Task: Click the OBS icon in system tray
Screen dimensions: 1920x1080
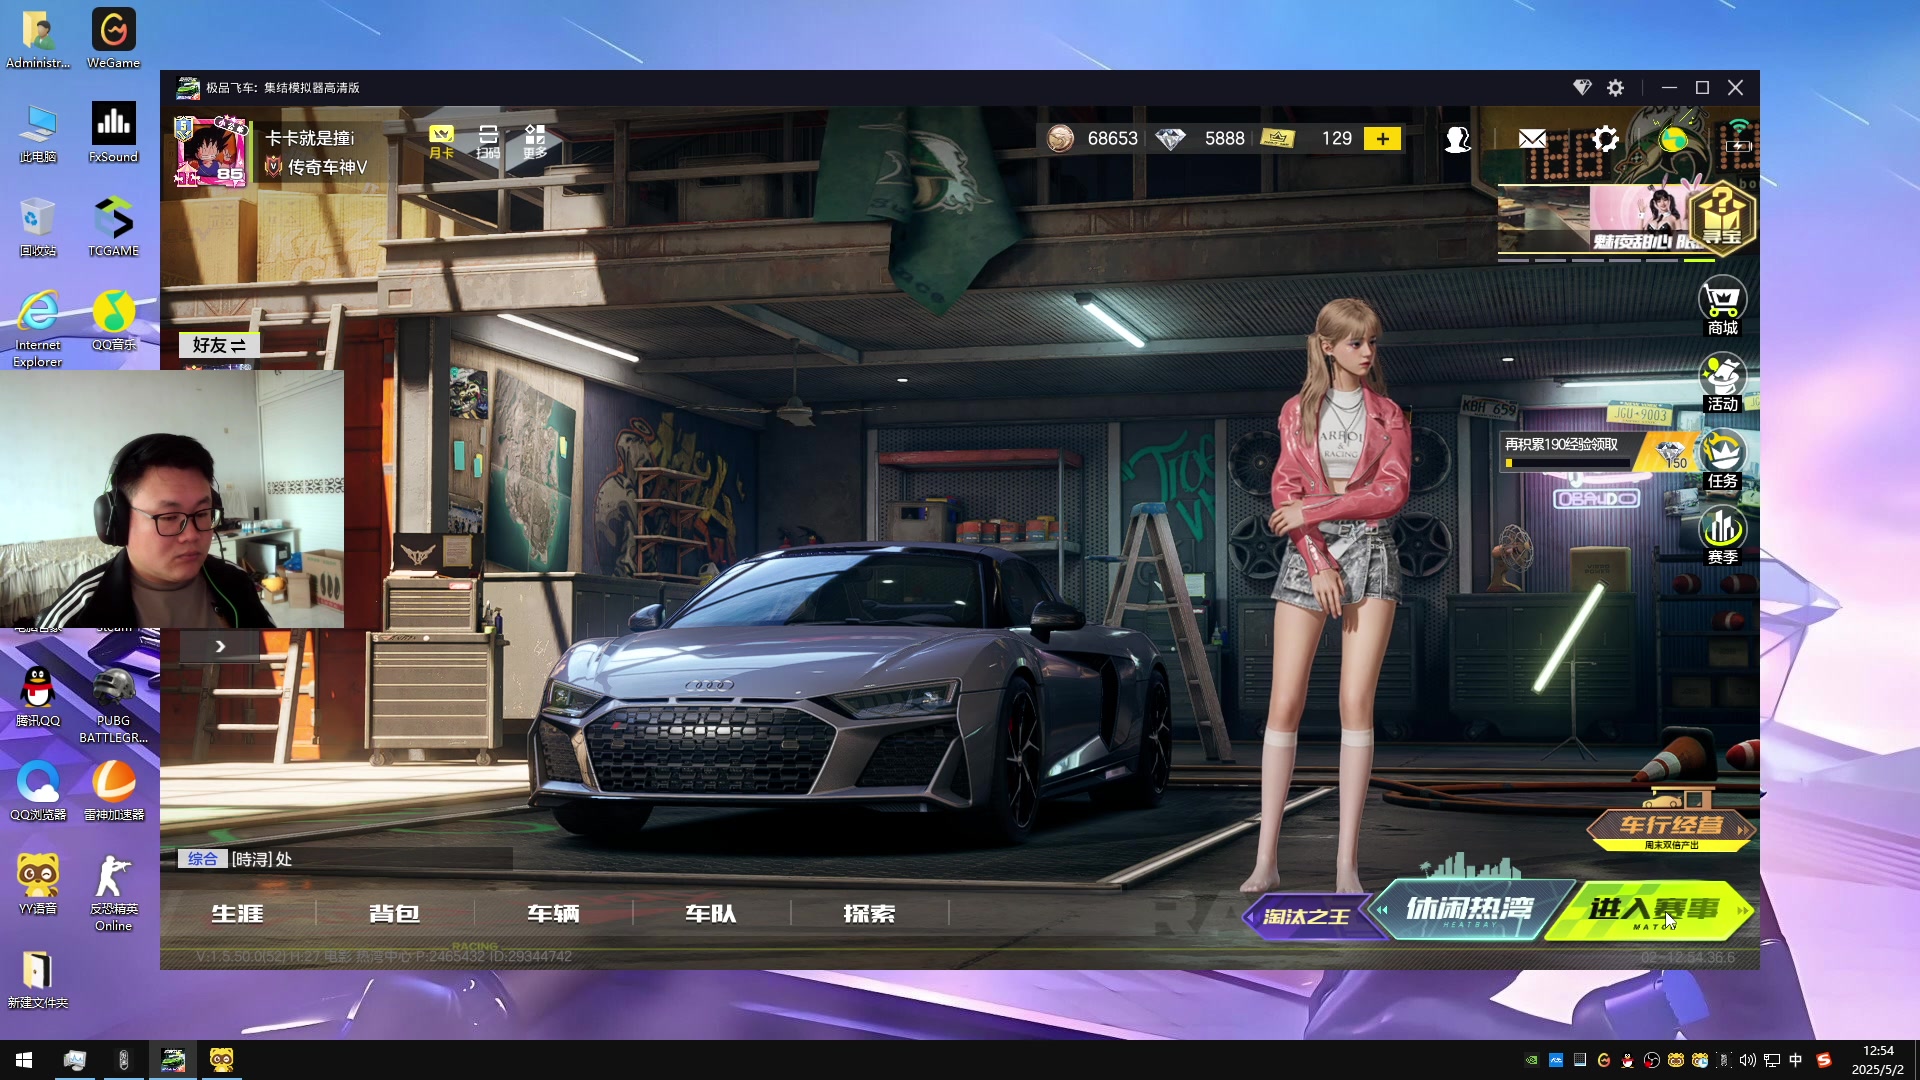Action: 1651,1060
